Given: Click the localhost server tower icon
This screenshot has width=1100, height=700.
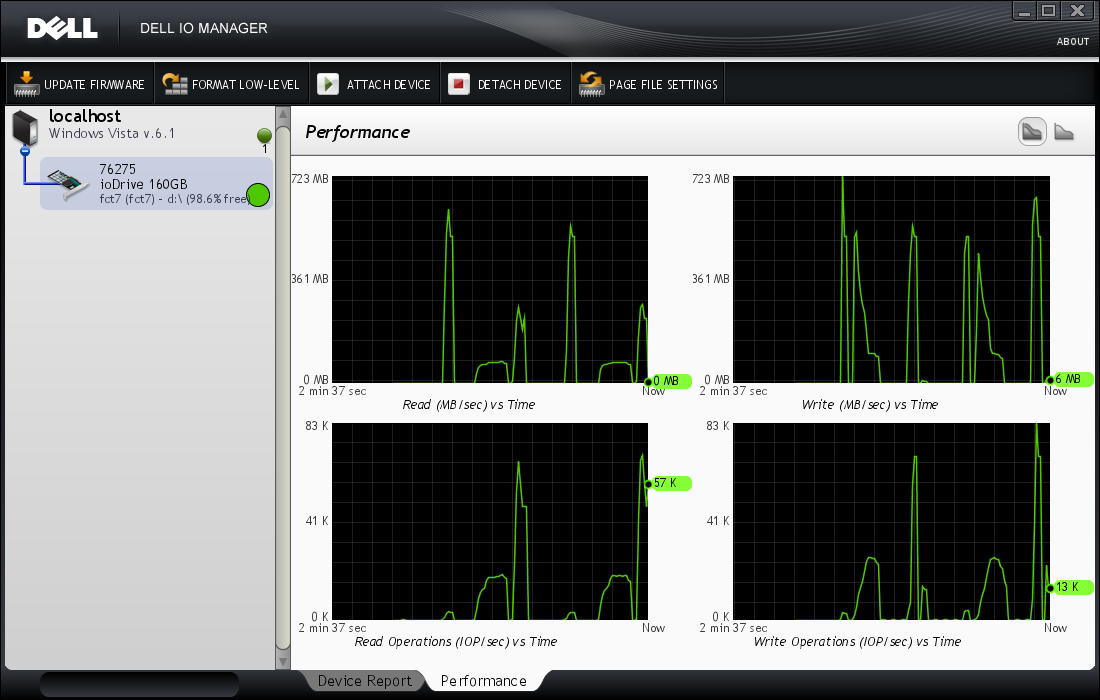Looking at the screenshot, I should pyautogui.click(x=25, y=128).
